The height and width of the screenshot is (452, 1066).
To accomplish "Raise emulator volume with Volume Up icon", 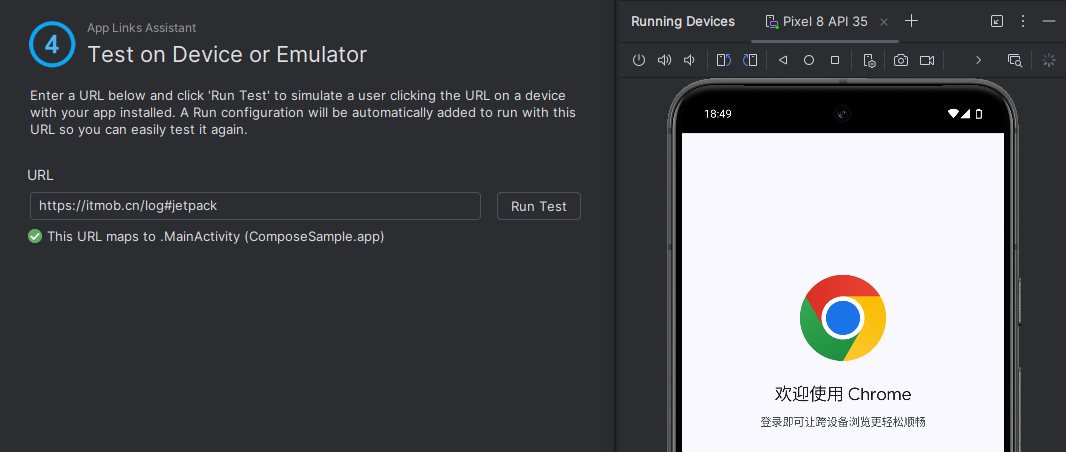I will pyautogui.click(x=664, y=60).
